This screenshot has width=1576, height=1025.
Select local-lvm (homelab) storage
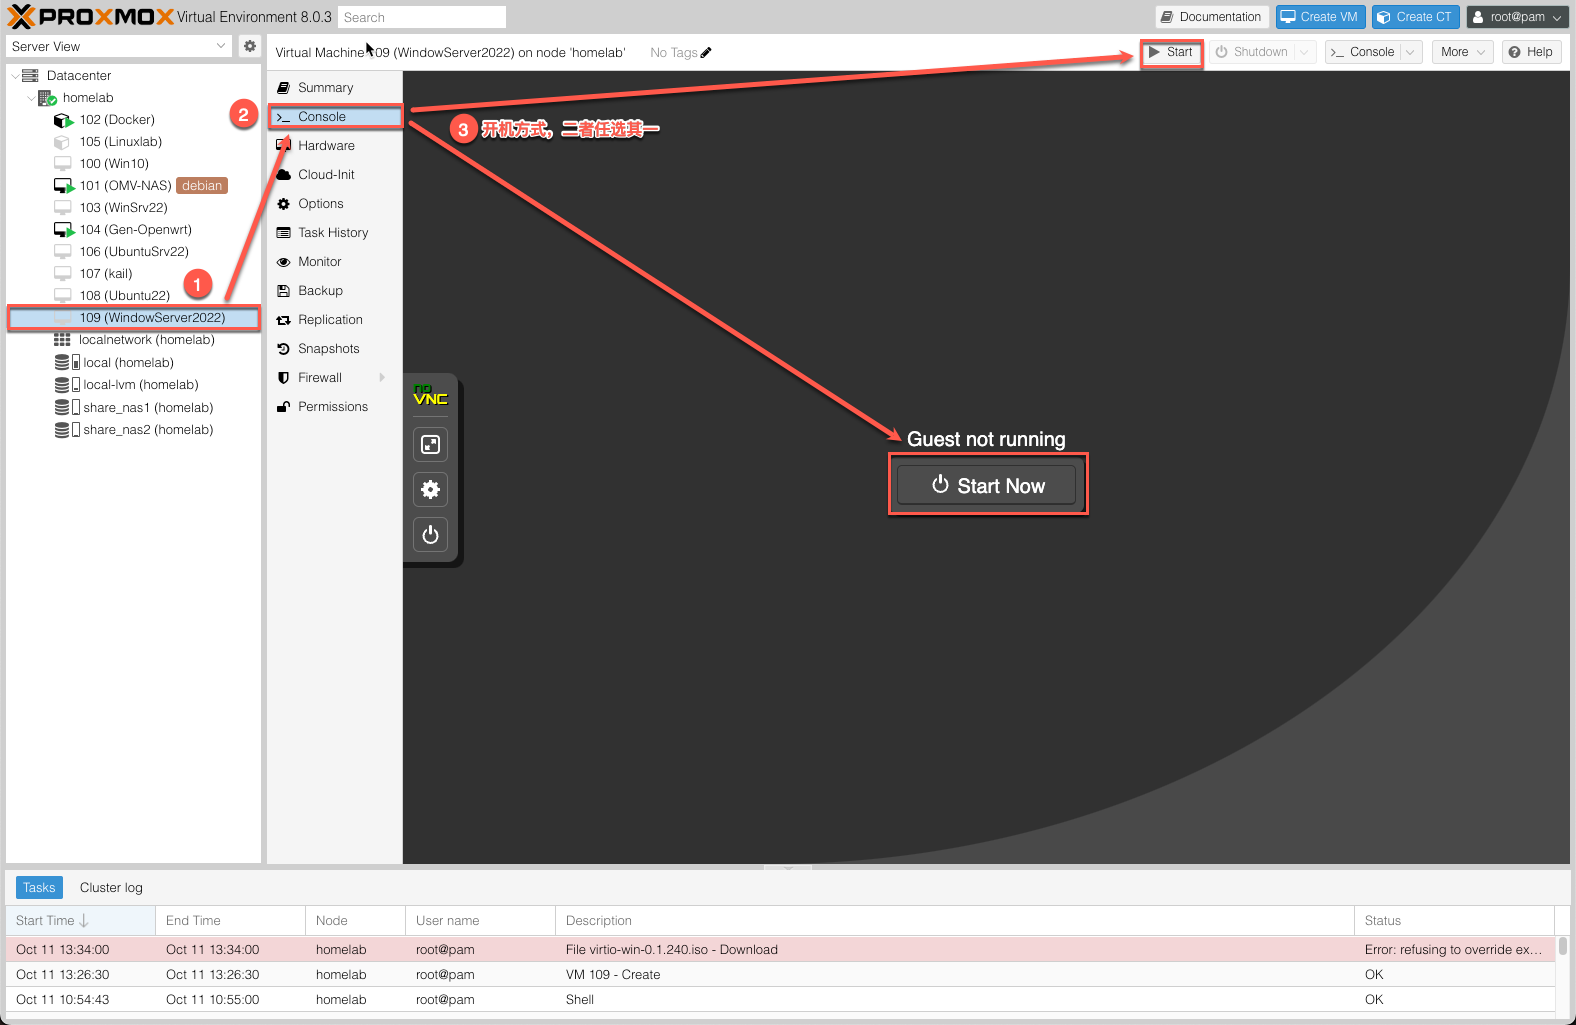coord(134,385)
